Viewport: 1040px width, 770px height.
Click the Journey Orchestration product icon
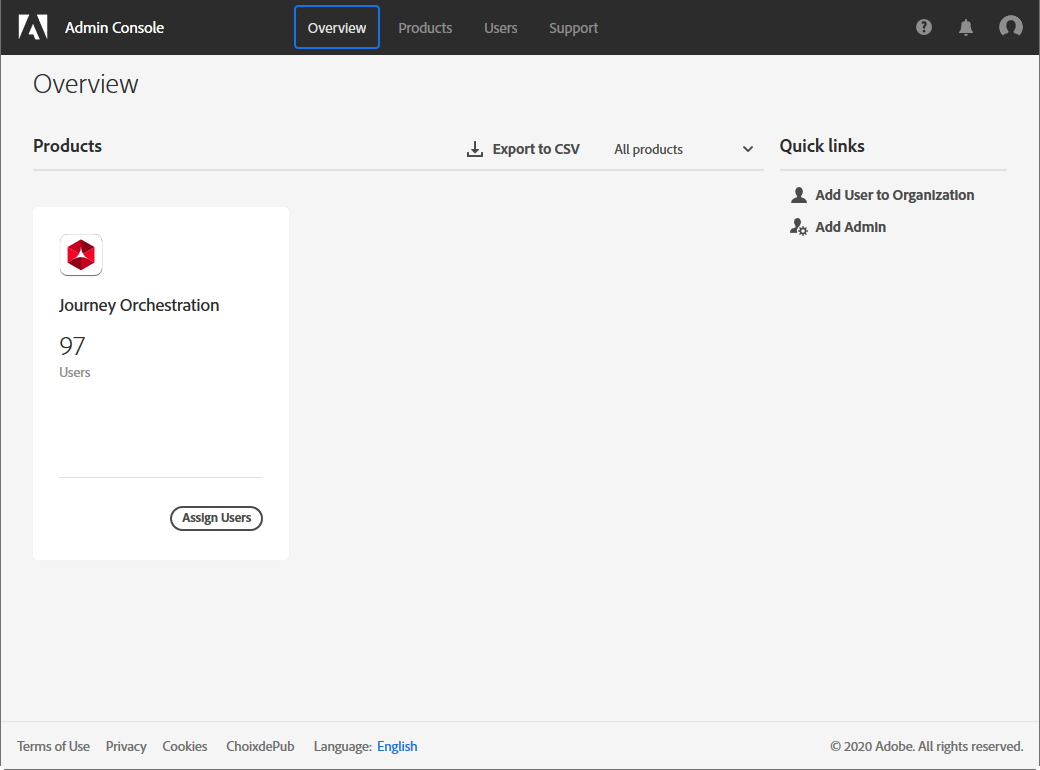tap(81, 255)
